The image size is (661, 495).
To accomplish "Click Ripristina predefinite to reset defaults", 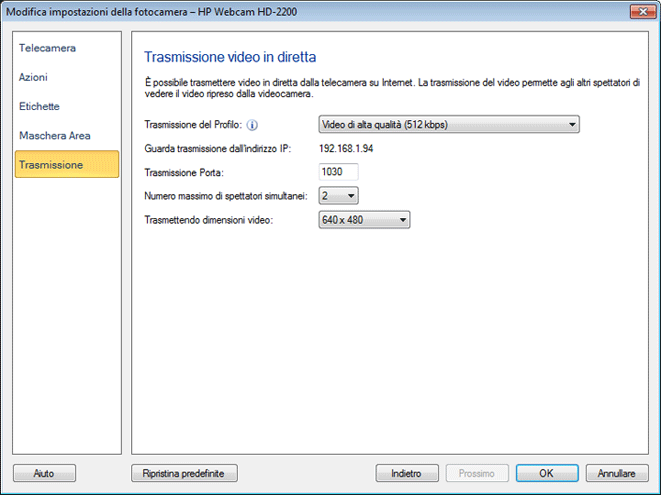I will [191, 473].
